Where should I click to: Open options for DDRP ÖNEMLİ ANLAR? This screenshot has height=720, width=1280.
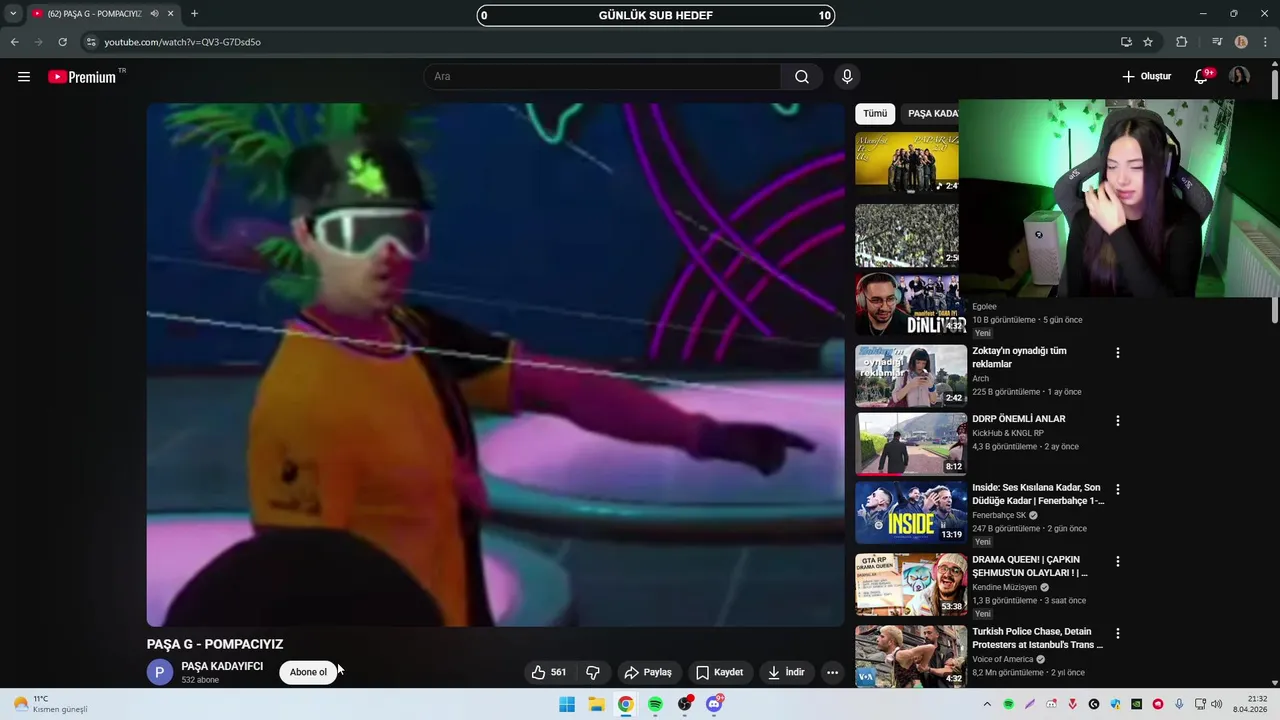tap(1118, 421)
